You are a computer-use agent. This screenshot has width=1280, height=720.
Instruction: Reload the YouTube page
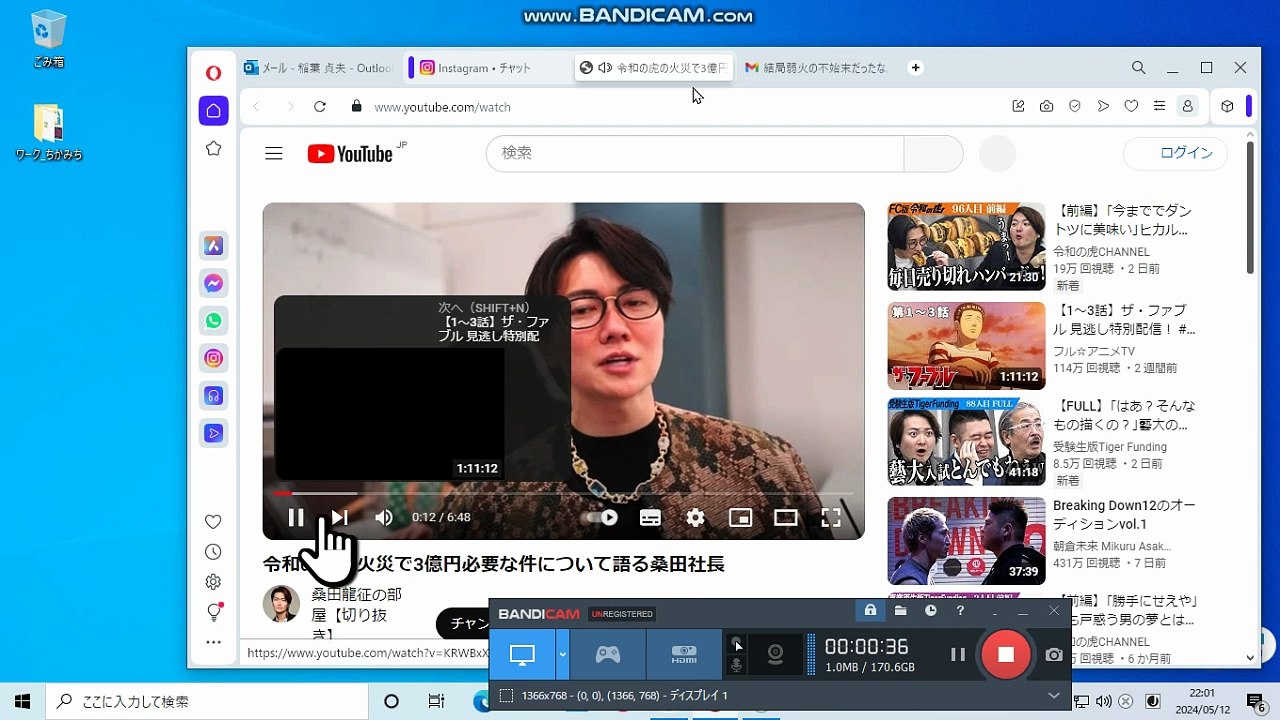[x=320, y=107]
